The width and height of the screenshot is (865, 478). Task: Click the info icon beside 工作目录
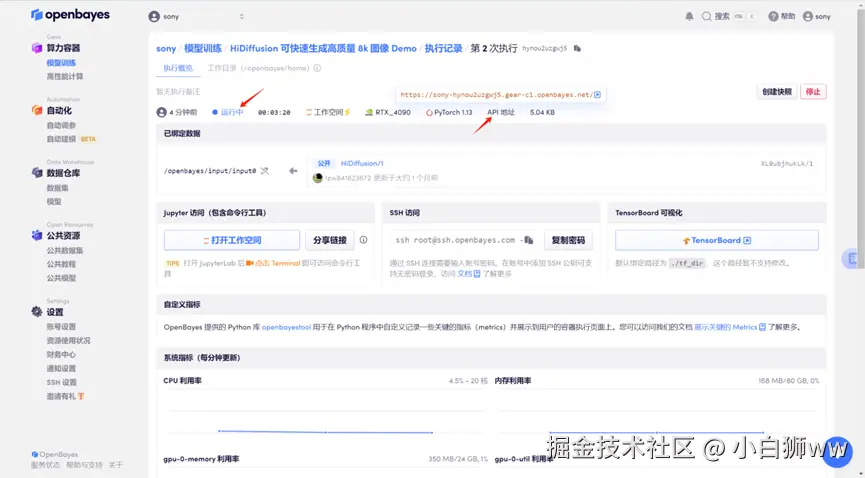point(317,68)
